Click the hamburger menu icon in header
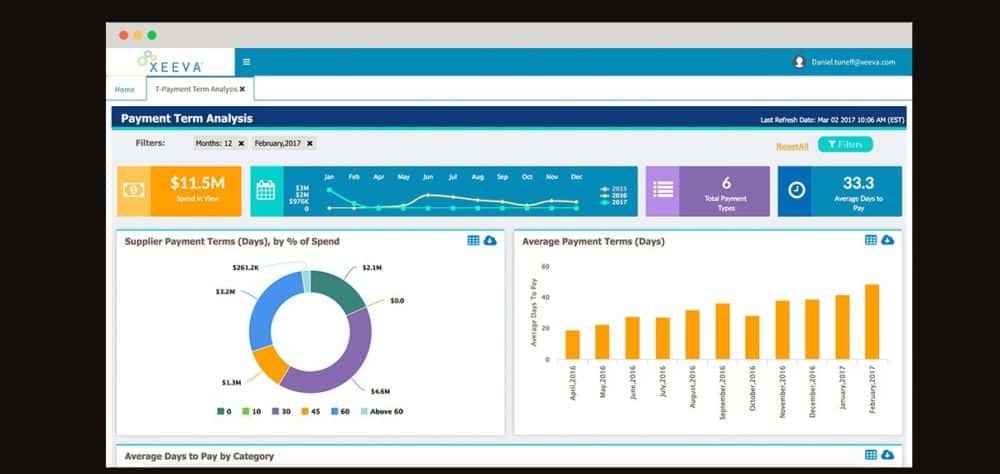 point(246,62)
